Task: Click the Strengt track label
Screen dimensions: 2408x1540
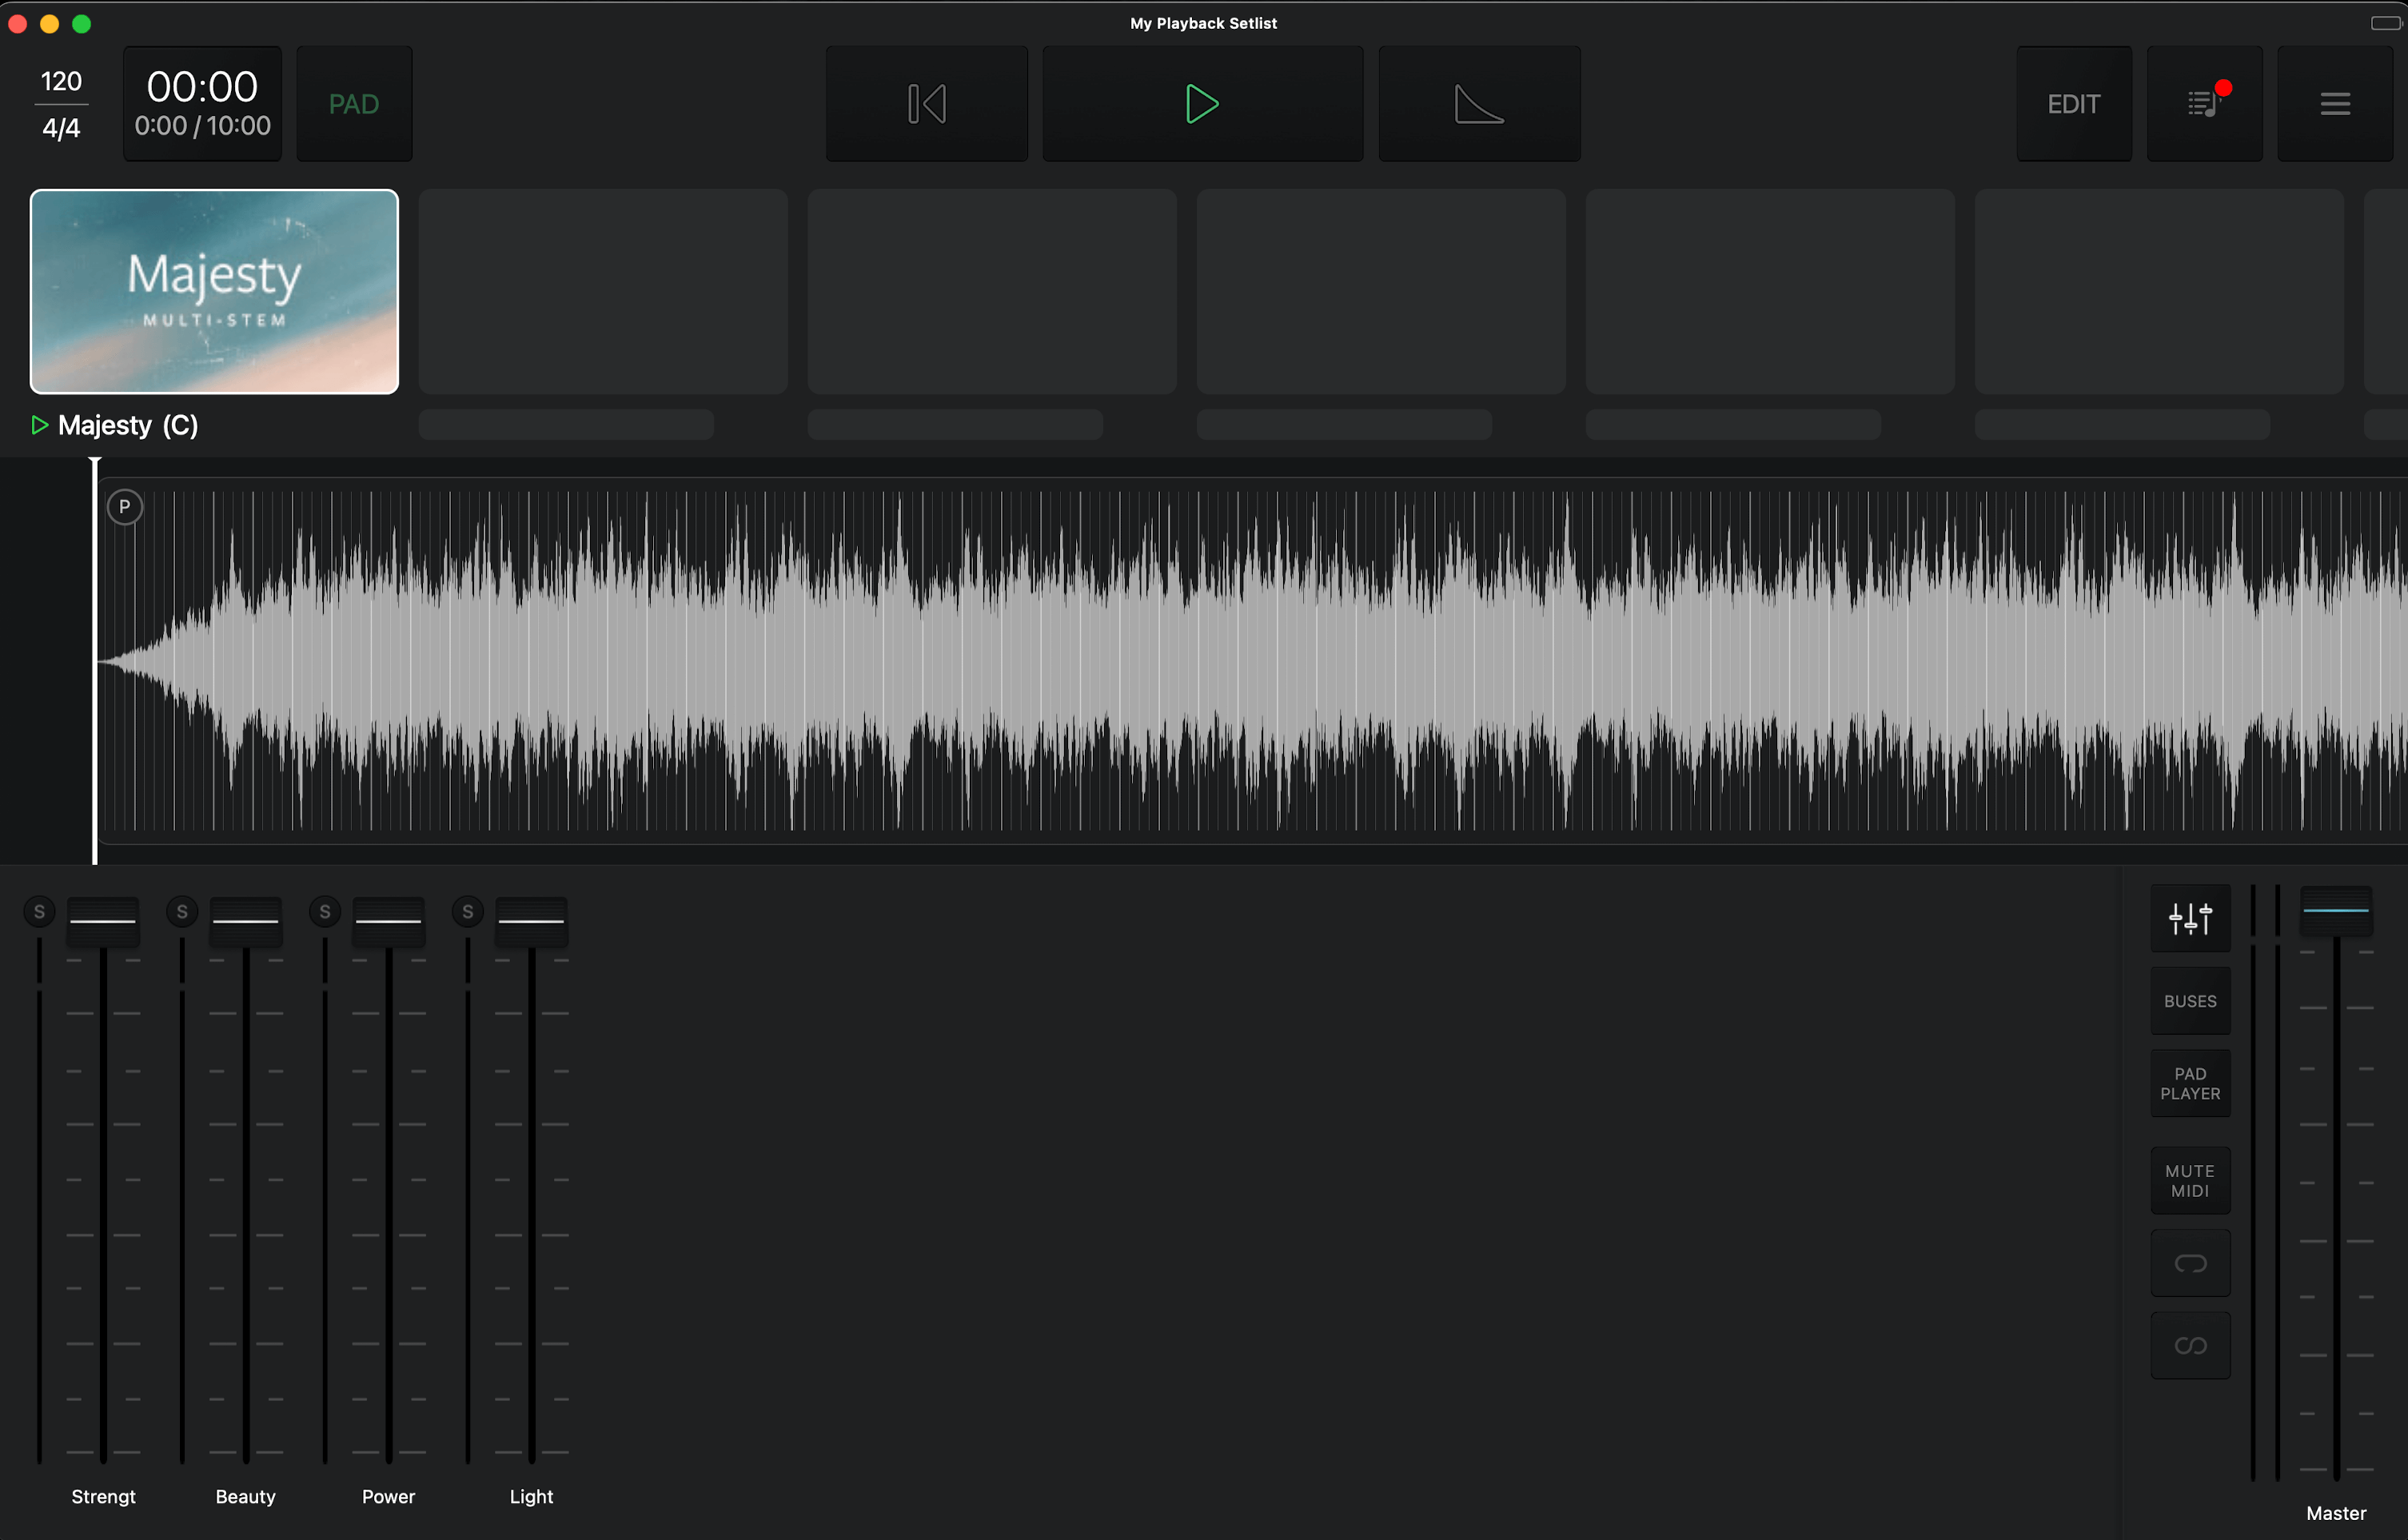Action: (103, 1496)
